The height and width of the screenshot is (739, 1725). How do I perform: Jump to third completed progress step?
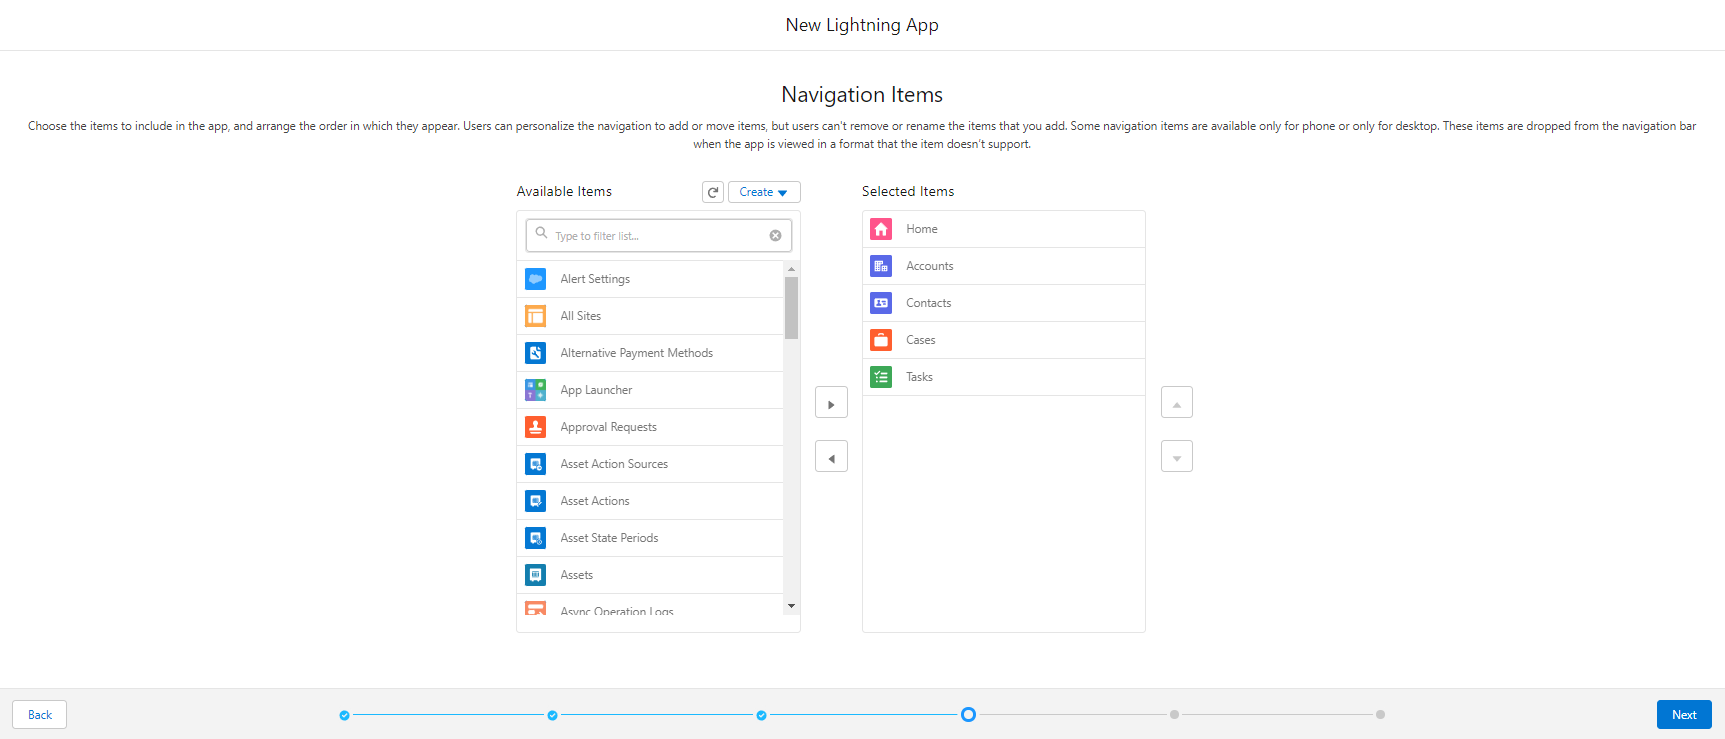point(761,715)
